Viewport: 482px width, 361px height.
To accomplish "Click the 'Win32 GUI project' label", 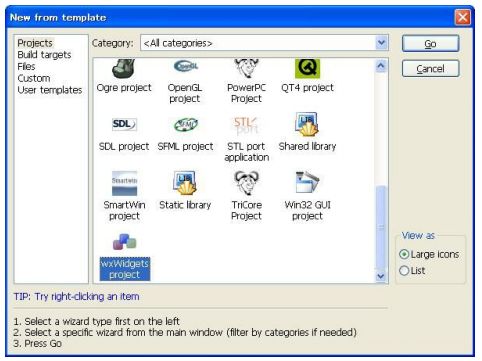I will [307, 210].
